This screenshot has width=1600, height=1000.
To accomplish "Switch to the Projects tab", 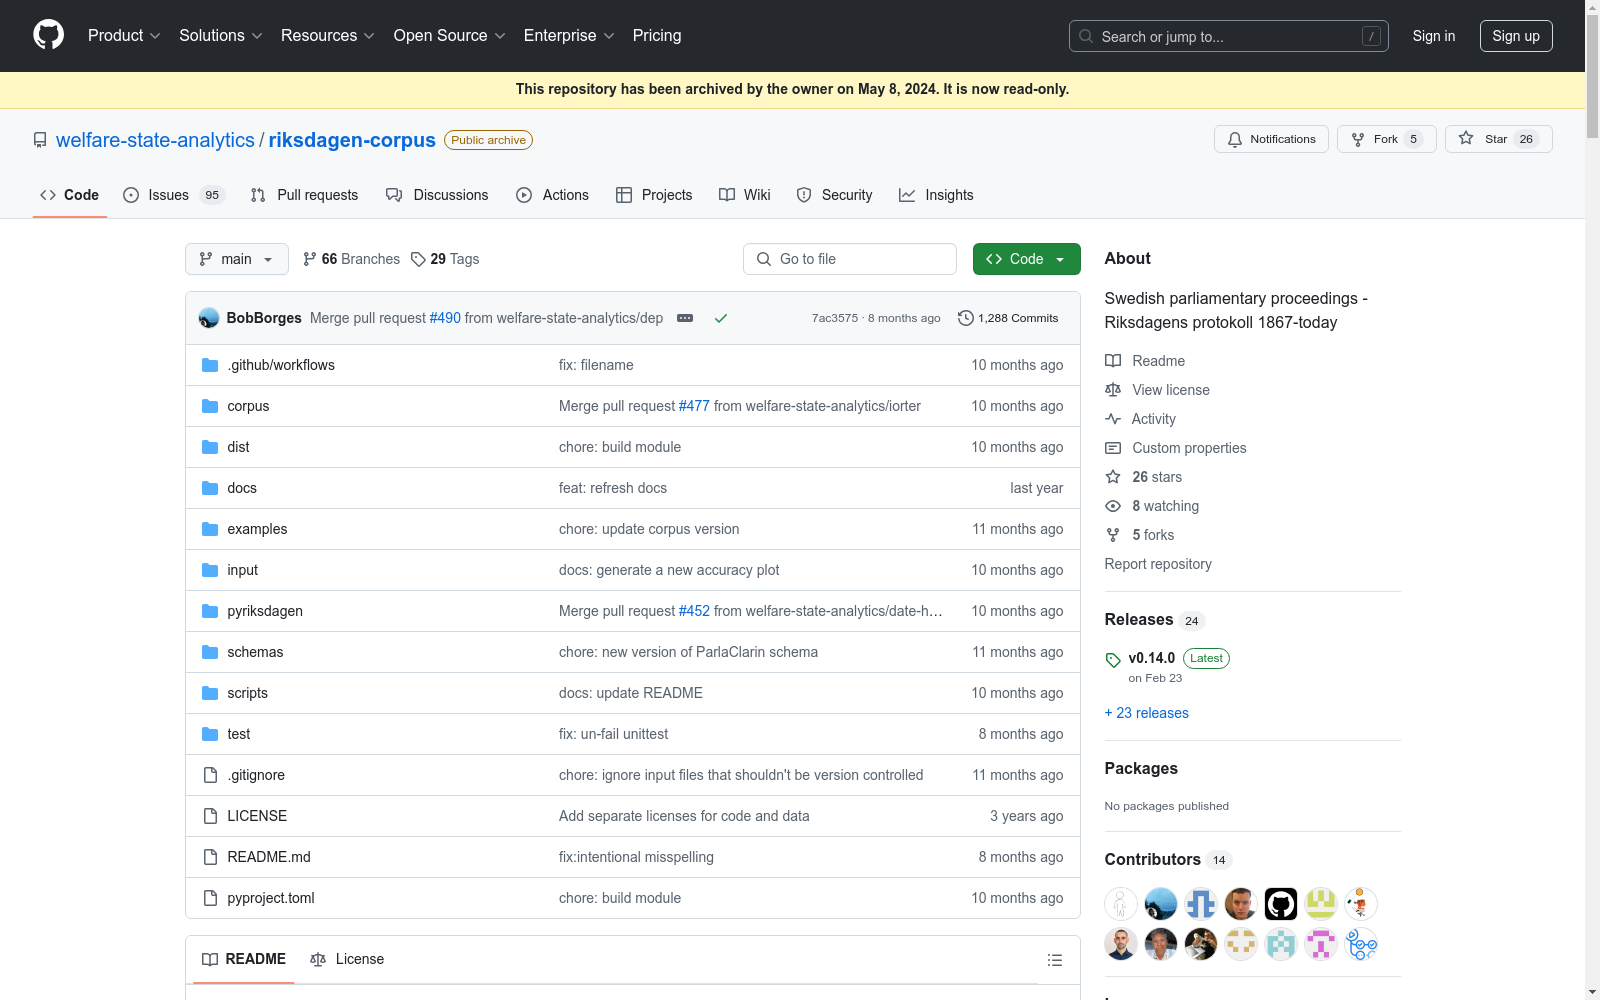I will 654,195.
